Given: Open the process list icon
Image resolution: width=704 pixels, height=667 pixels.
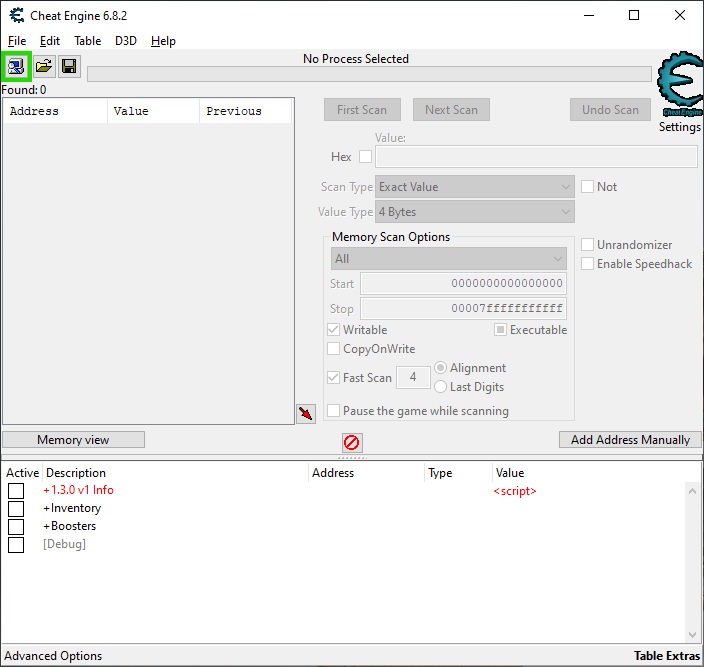Looking at the screenshot, I should coord(16,67).
